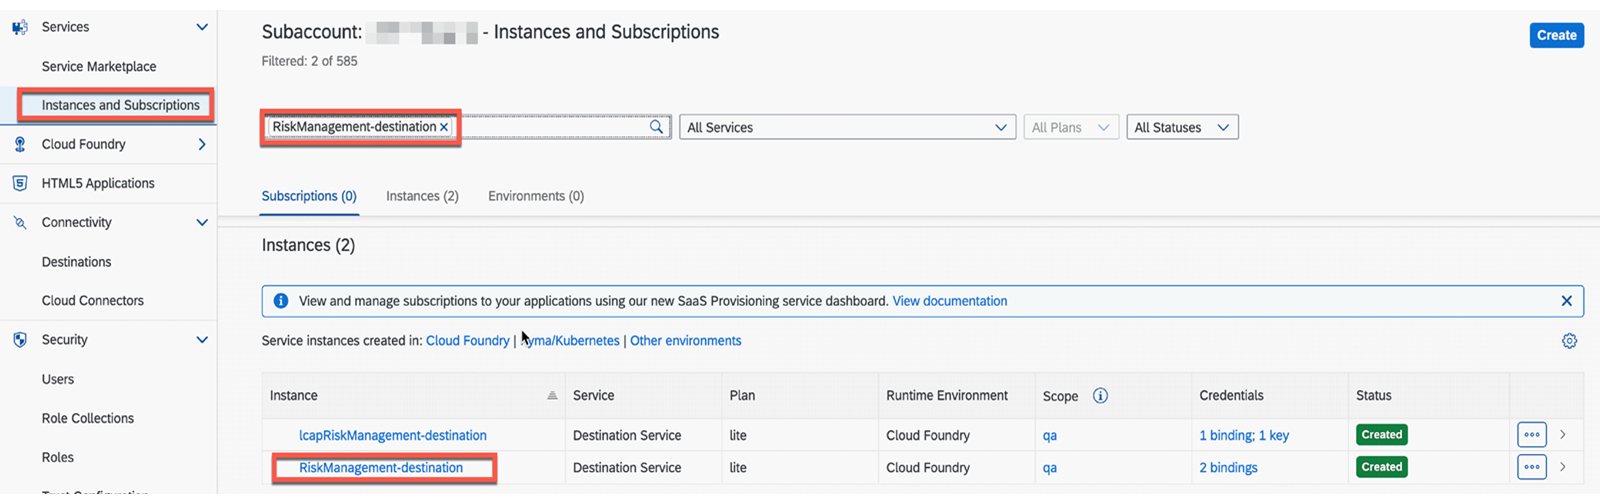
Task: Click the Cloud Foundry sidebar icon
Action: pos(19,144)
